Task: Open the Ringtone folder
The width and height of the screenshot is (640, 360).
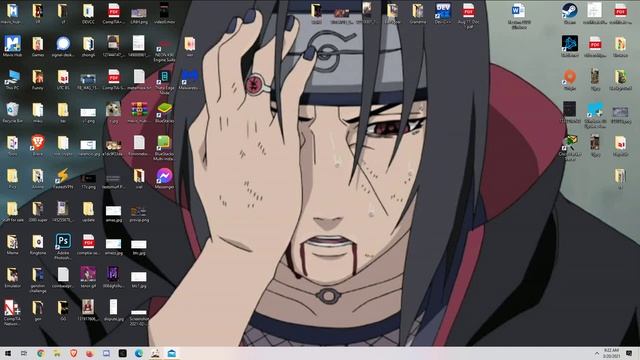Action: [38, 243]
